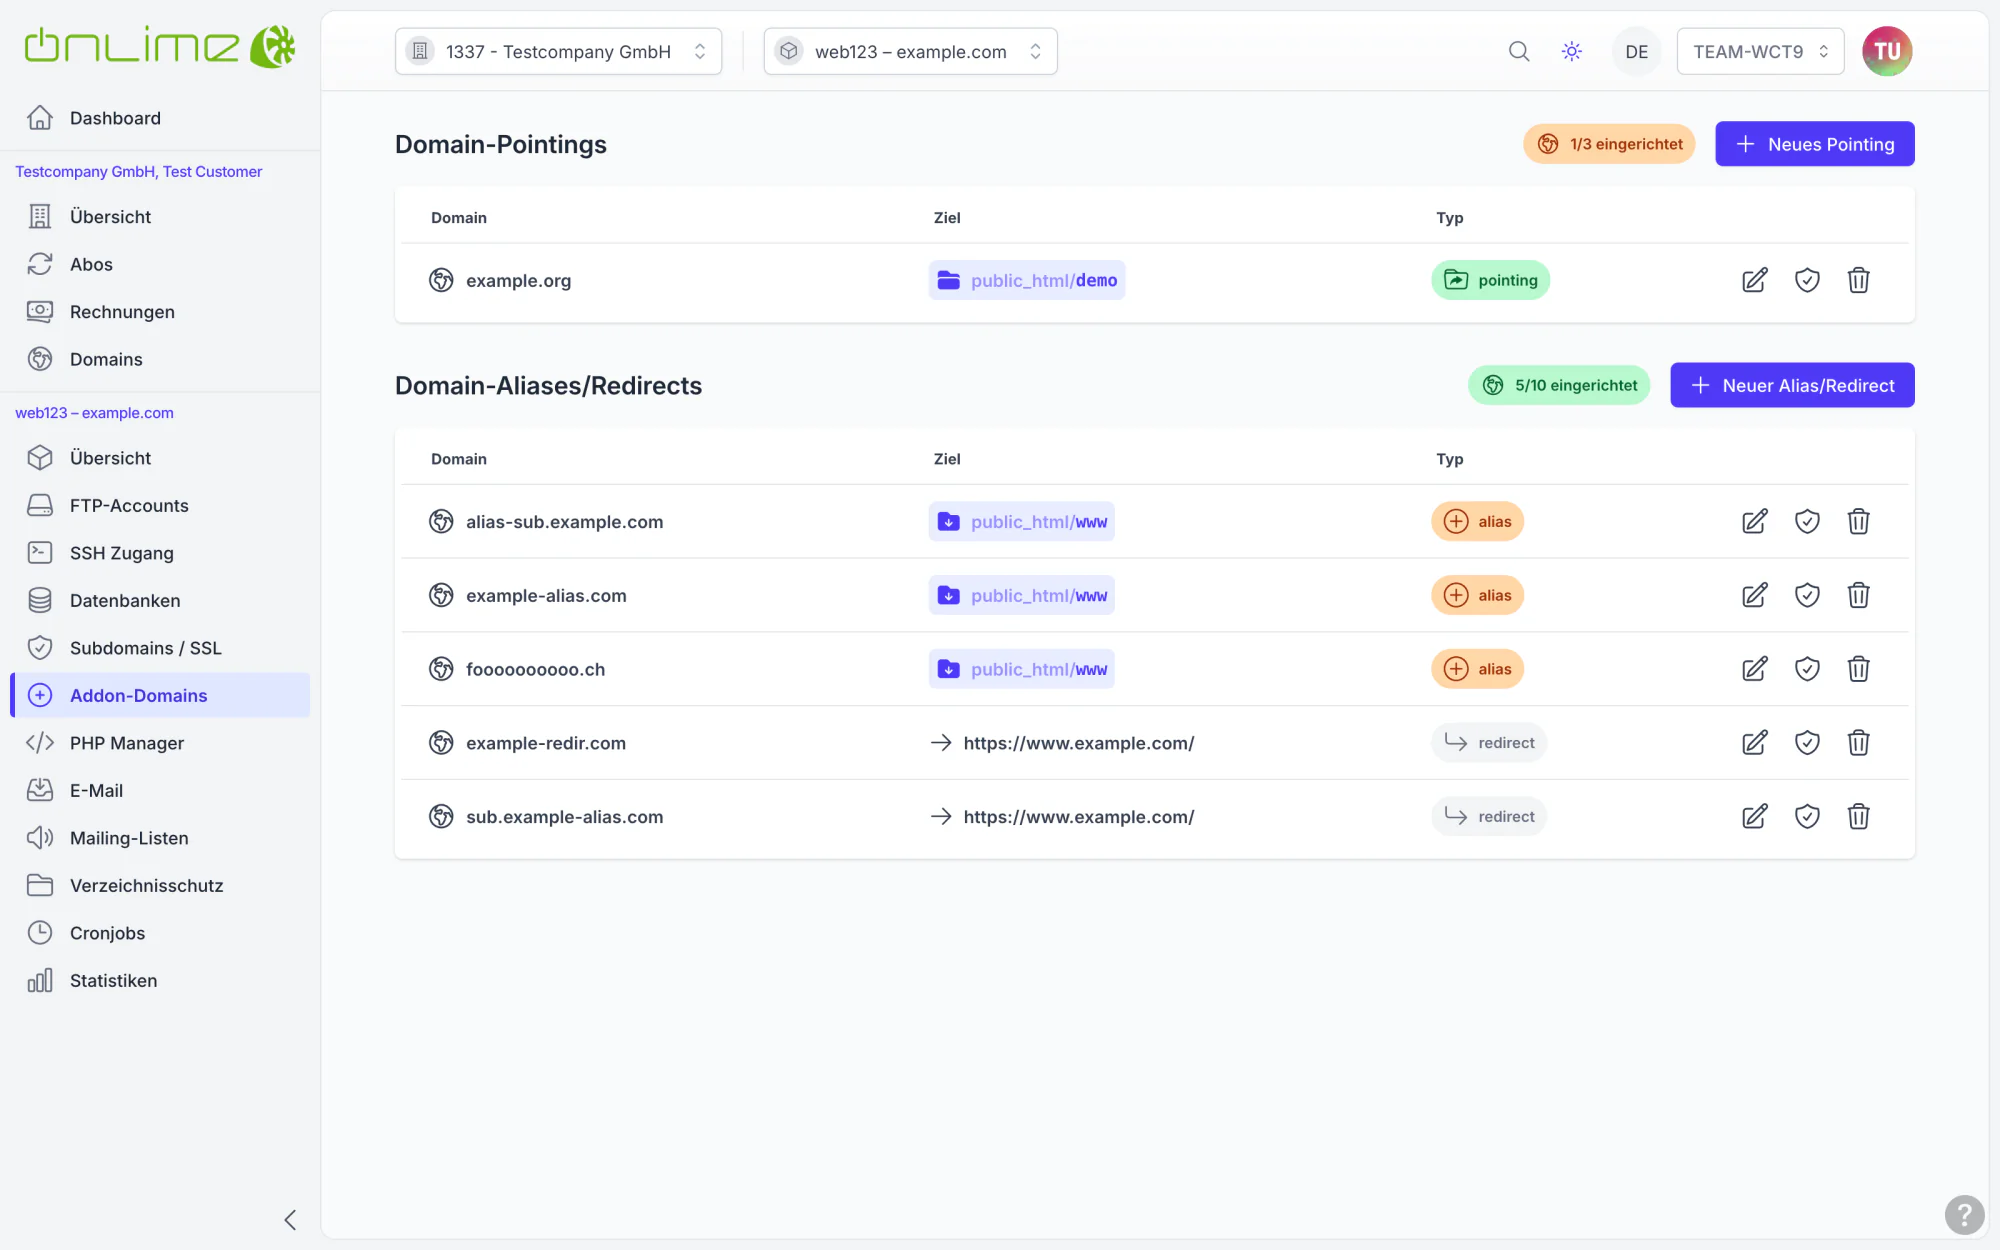2000x1250 pixels.
Task: Open Mailing-Listen page
Action: pyautogui.click(x=160, y=838)
